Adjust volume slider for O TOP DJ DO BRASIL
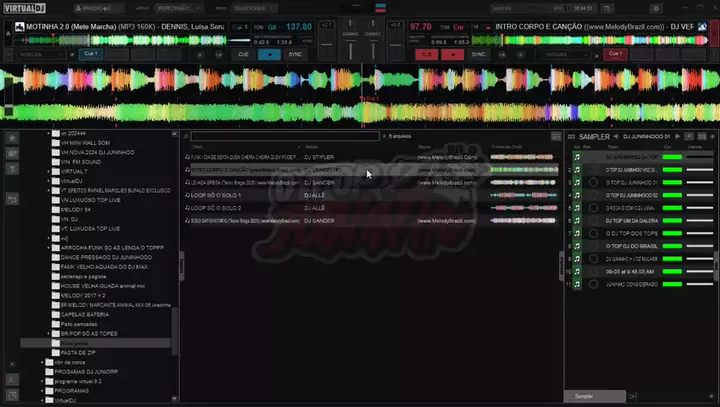This screenshot has height=407, width=720. pyautogui.click(x=700, y=246)
